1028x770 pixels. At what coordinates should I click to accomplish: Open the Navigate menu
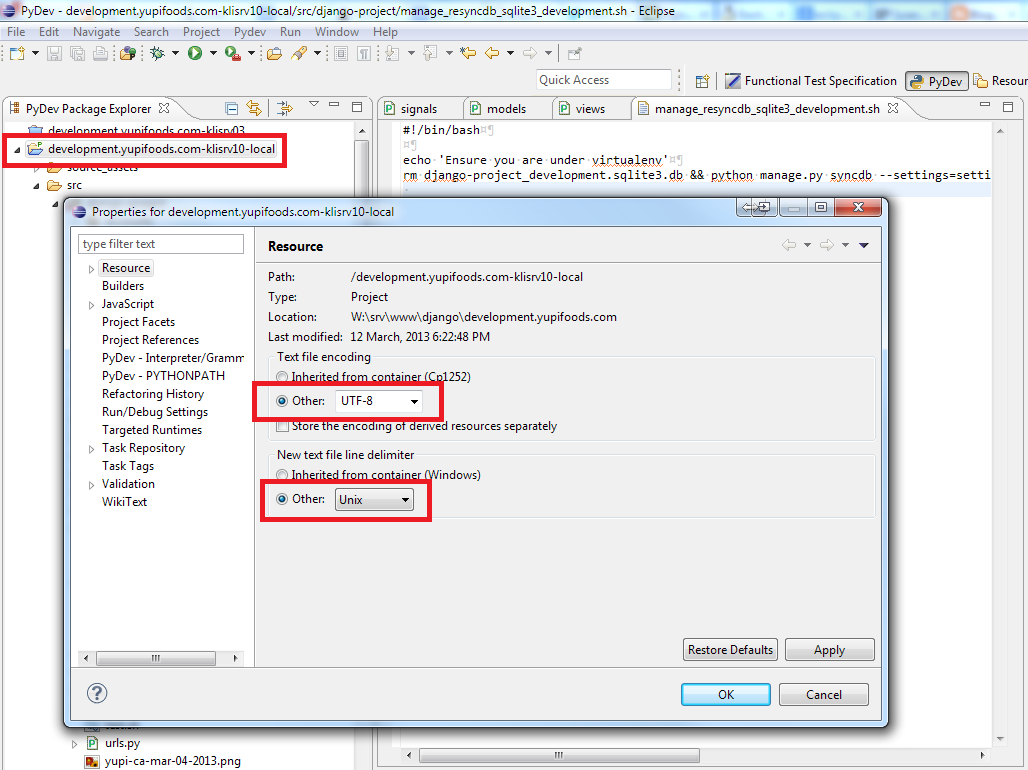click(x=96, y=31)
